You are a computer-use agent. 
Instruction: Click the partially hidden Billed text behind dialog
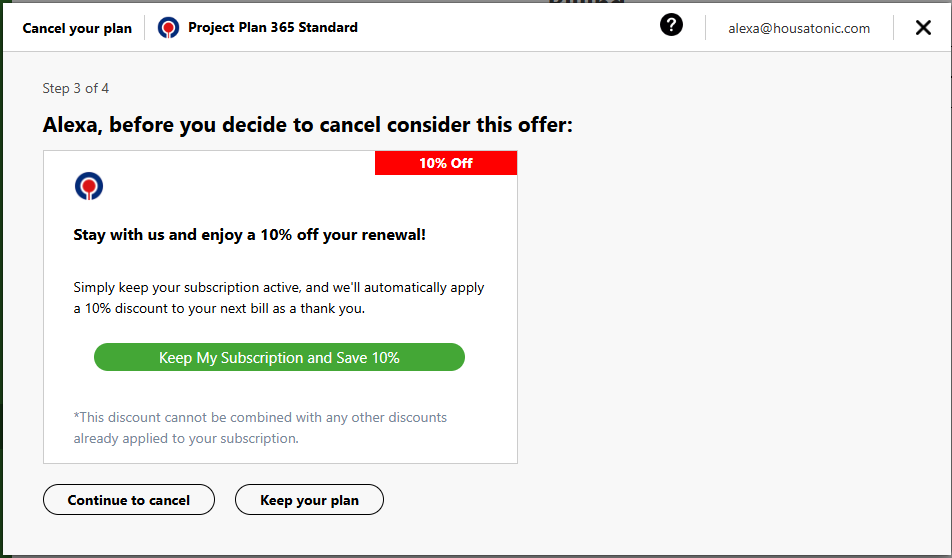(x=586, y=2)
